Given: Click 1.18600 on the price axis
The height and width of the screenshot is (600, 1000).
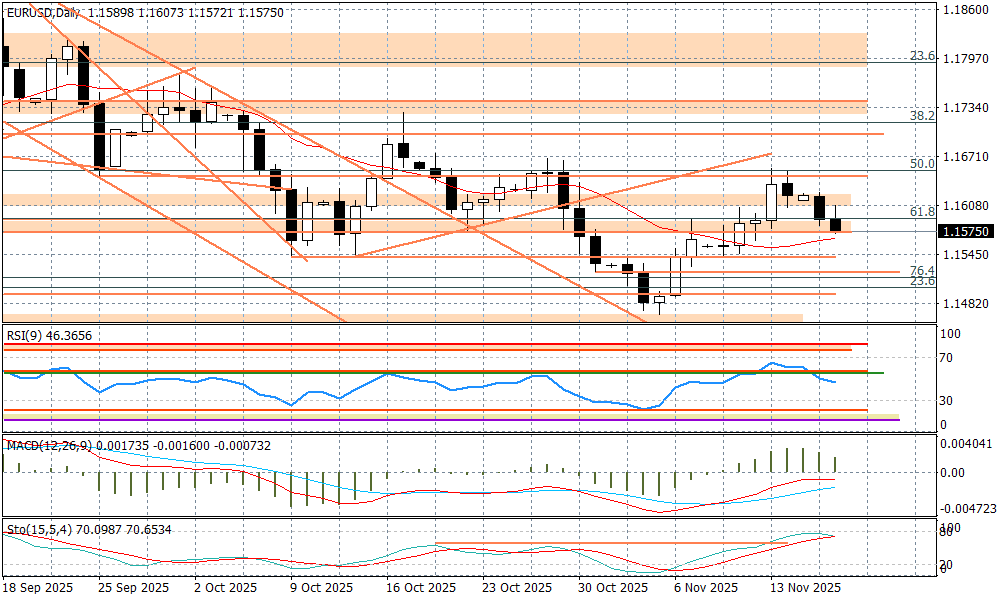Looking at the screenshot, I should (967, 10).
